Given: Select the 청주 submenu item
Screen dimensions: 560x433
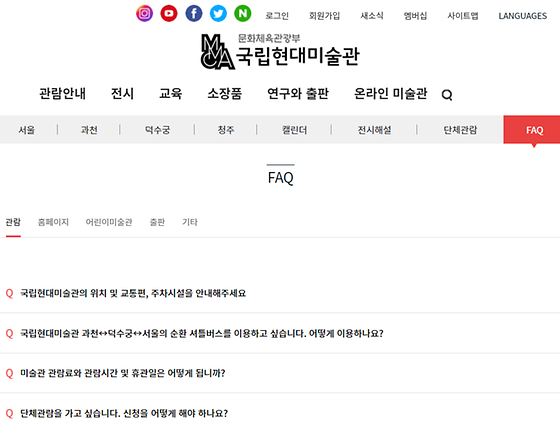Looking at the screenshot, I should [226, 130].
